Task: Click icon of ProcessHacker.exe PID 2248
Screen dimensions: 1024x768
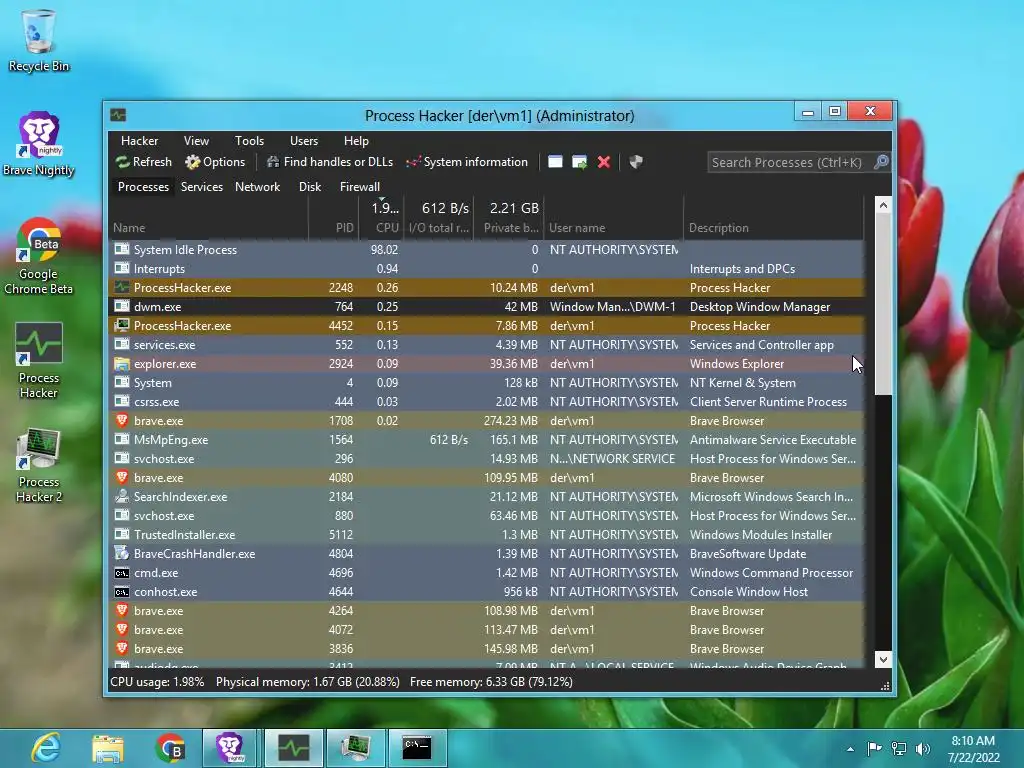Action: (x=121, y=287)
